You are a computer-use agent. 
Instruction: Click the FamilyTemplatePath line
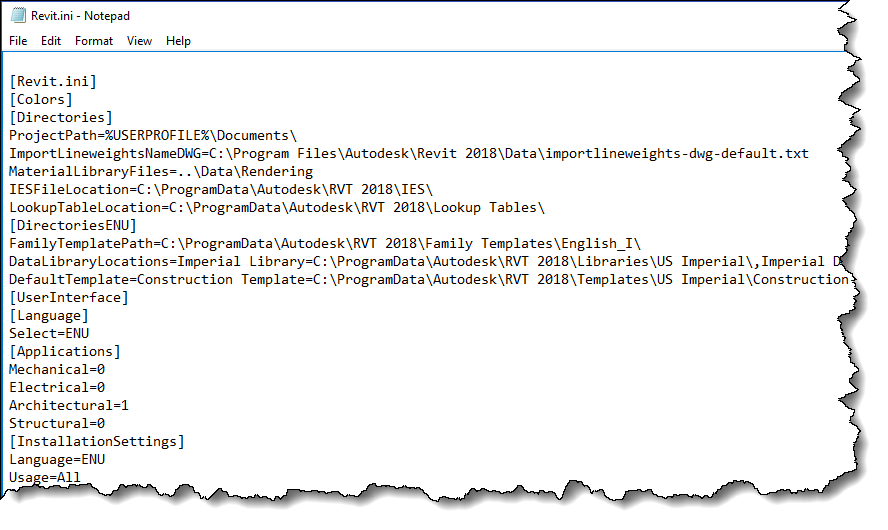coord(325,244)
